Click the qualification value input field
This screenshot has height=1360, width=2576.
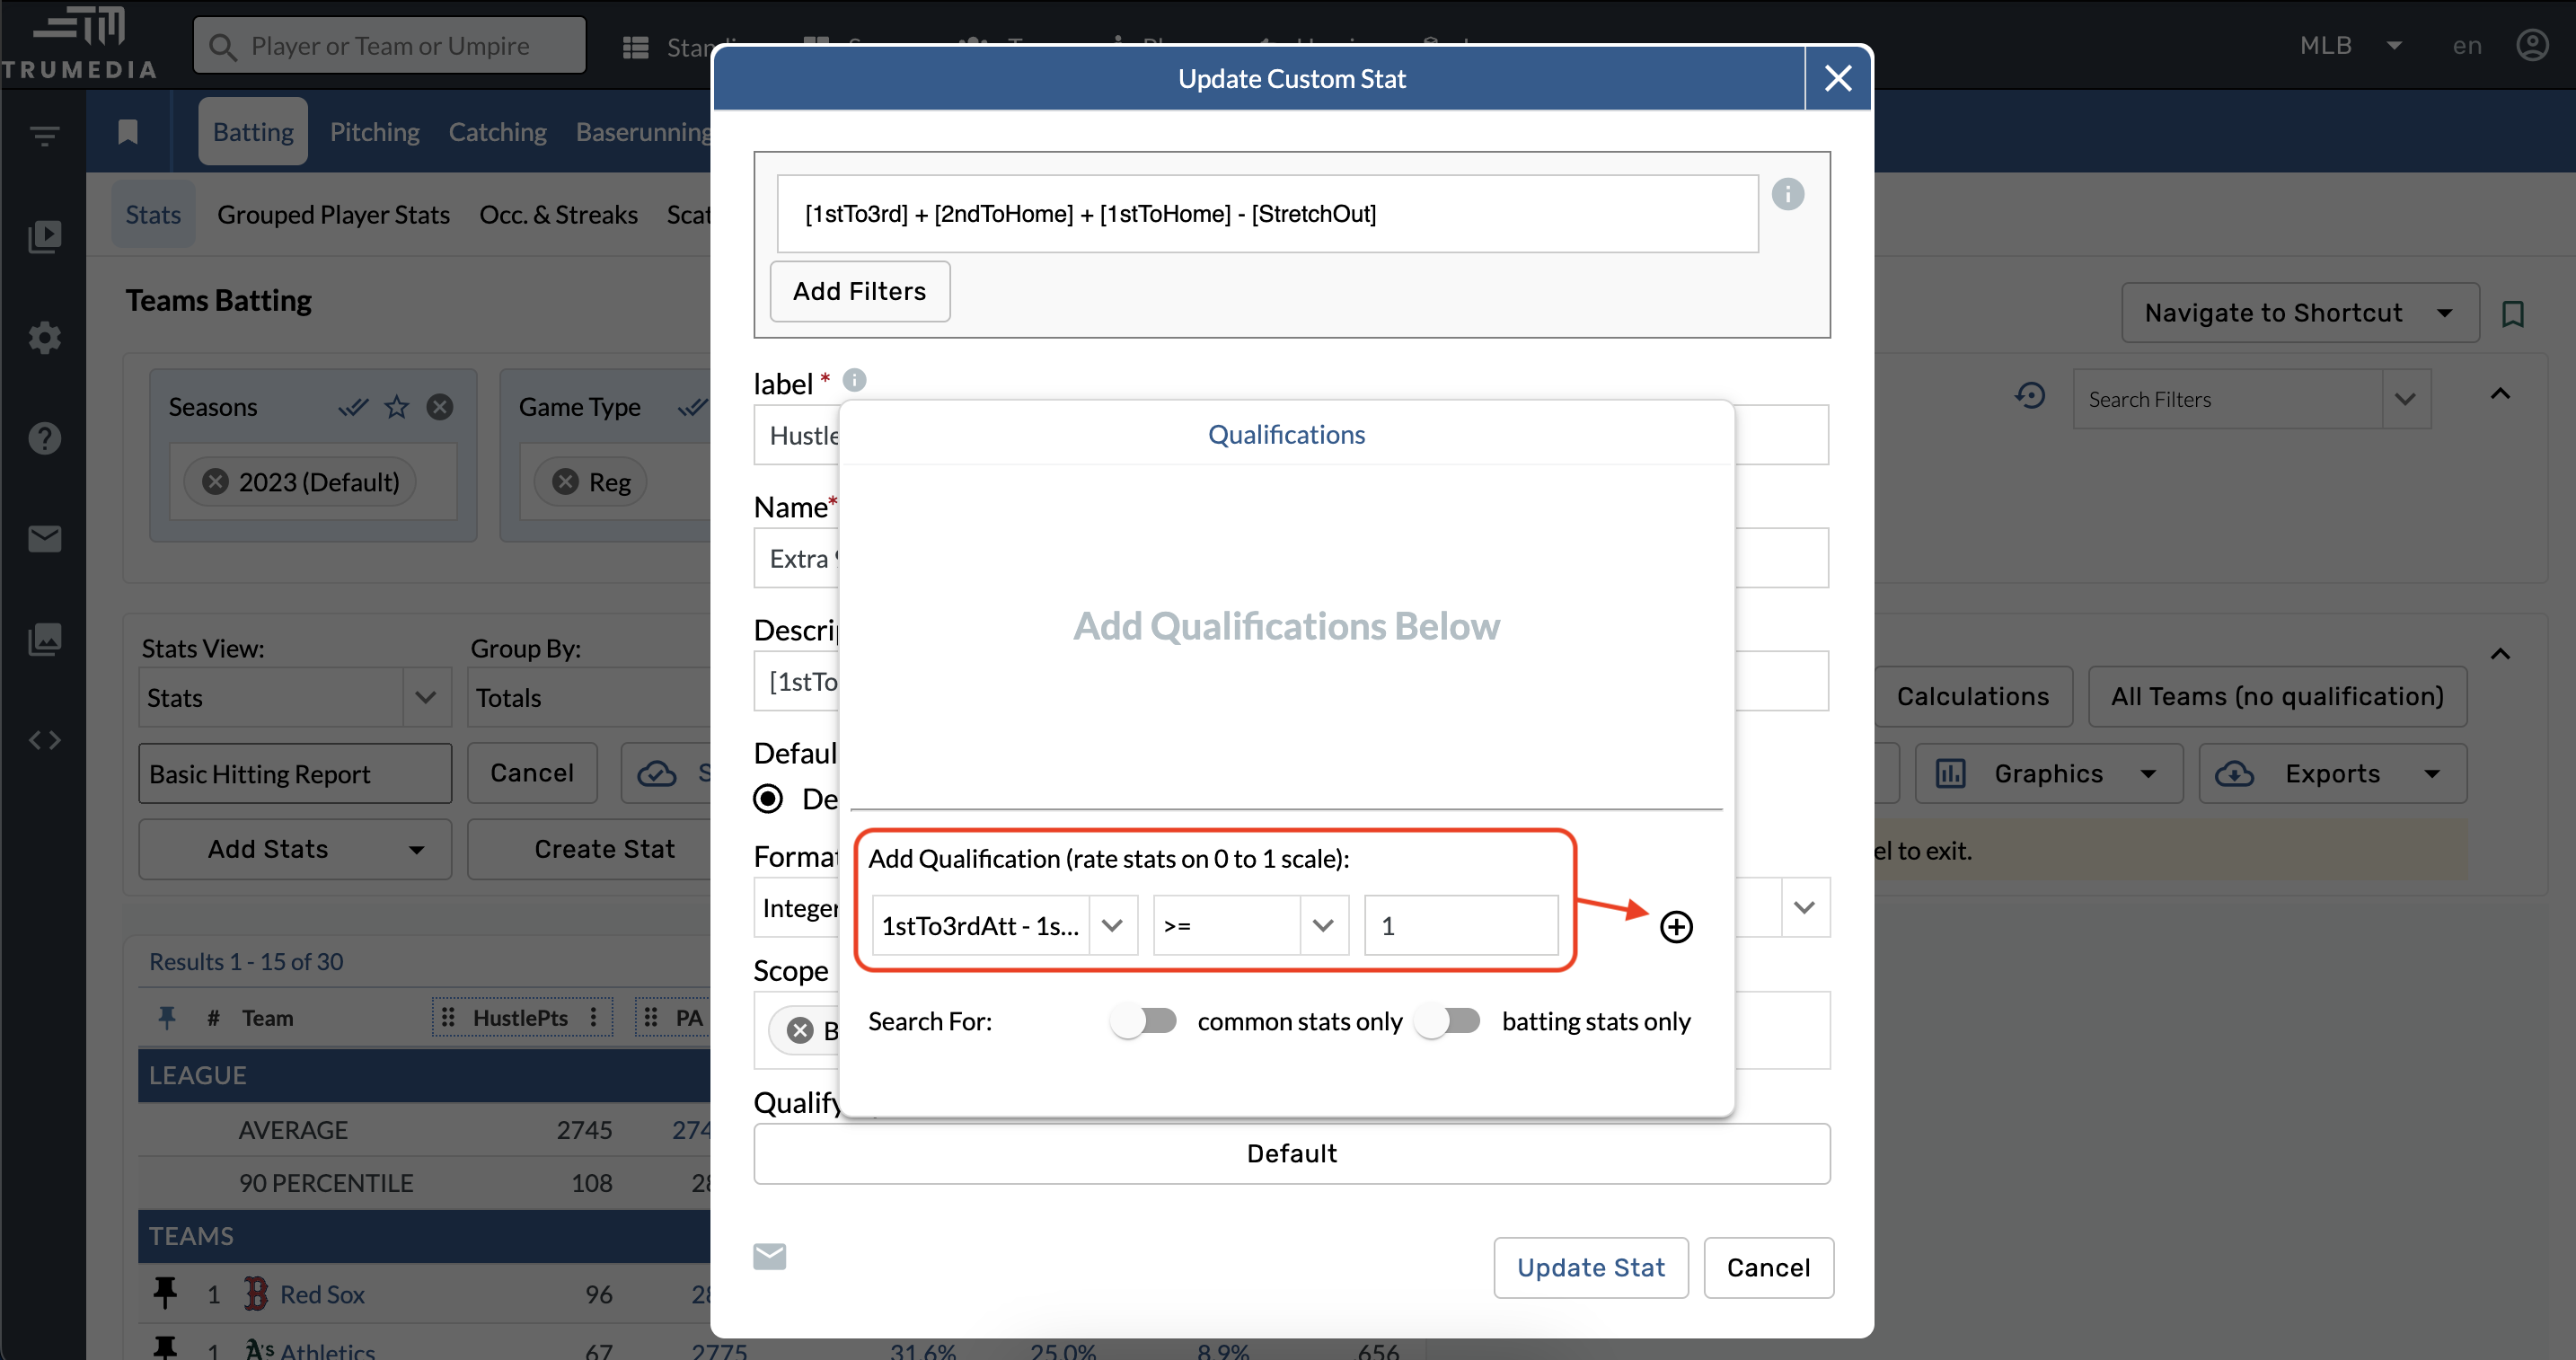coord(1460,926)
